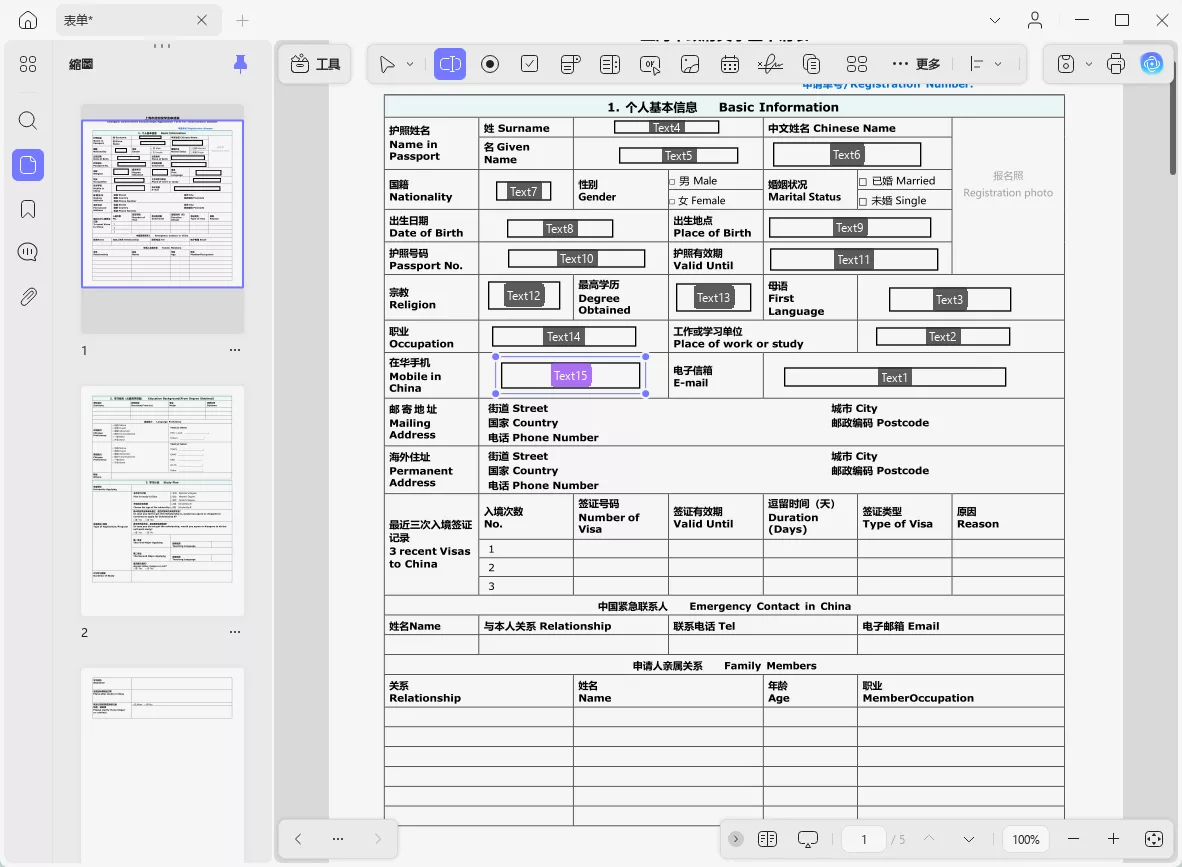
Task: Switch page display layout icon
Action: (x=767, y=839)
